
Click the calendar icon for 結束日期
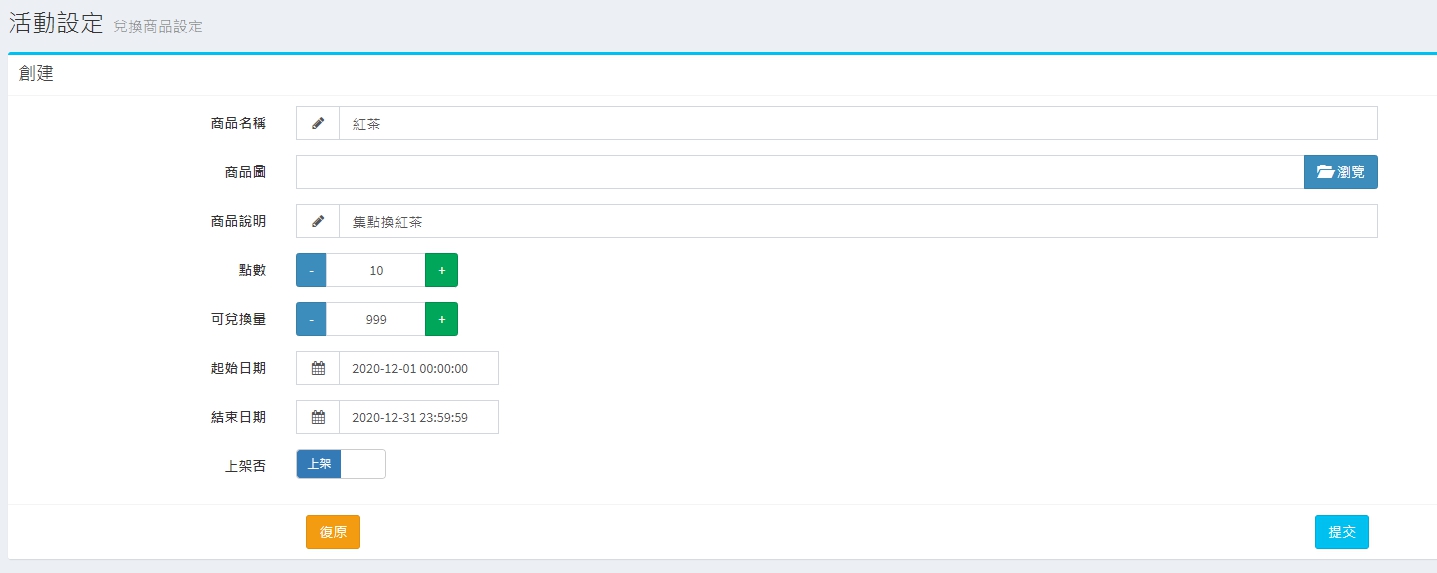(318, 417)
